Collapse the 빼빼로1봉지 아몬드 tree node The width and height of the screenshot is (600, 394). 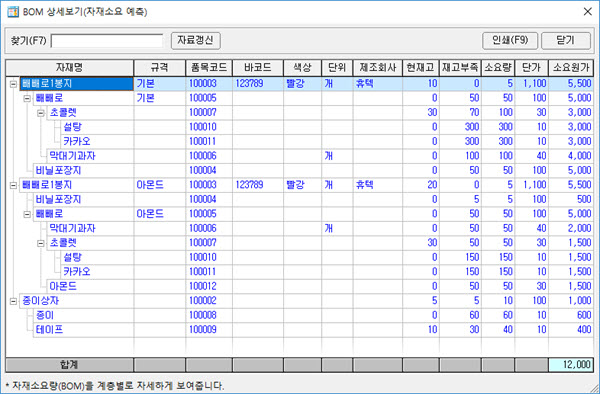pos(13,185)
